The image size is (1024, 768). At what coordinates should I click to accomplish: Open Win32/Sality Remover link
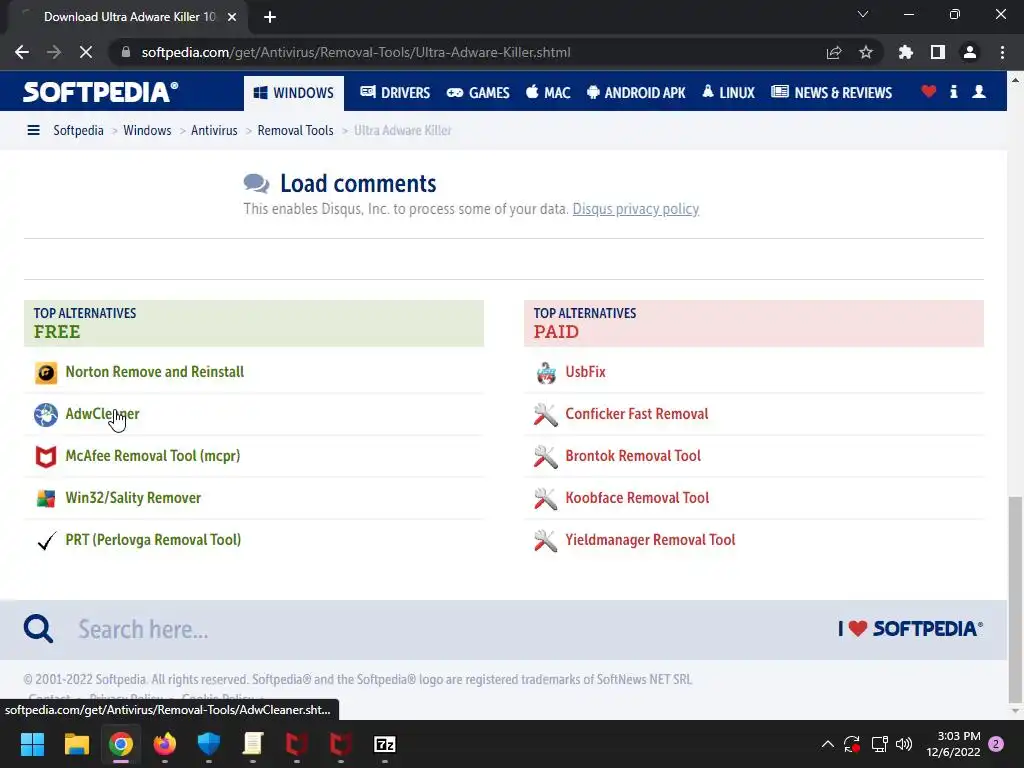[x=133, y=498]
